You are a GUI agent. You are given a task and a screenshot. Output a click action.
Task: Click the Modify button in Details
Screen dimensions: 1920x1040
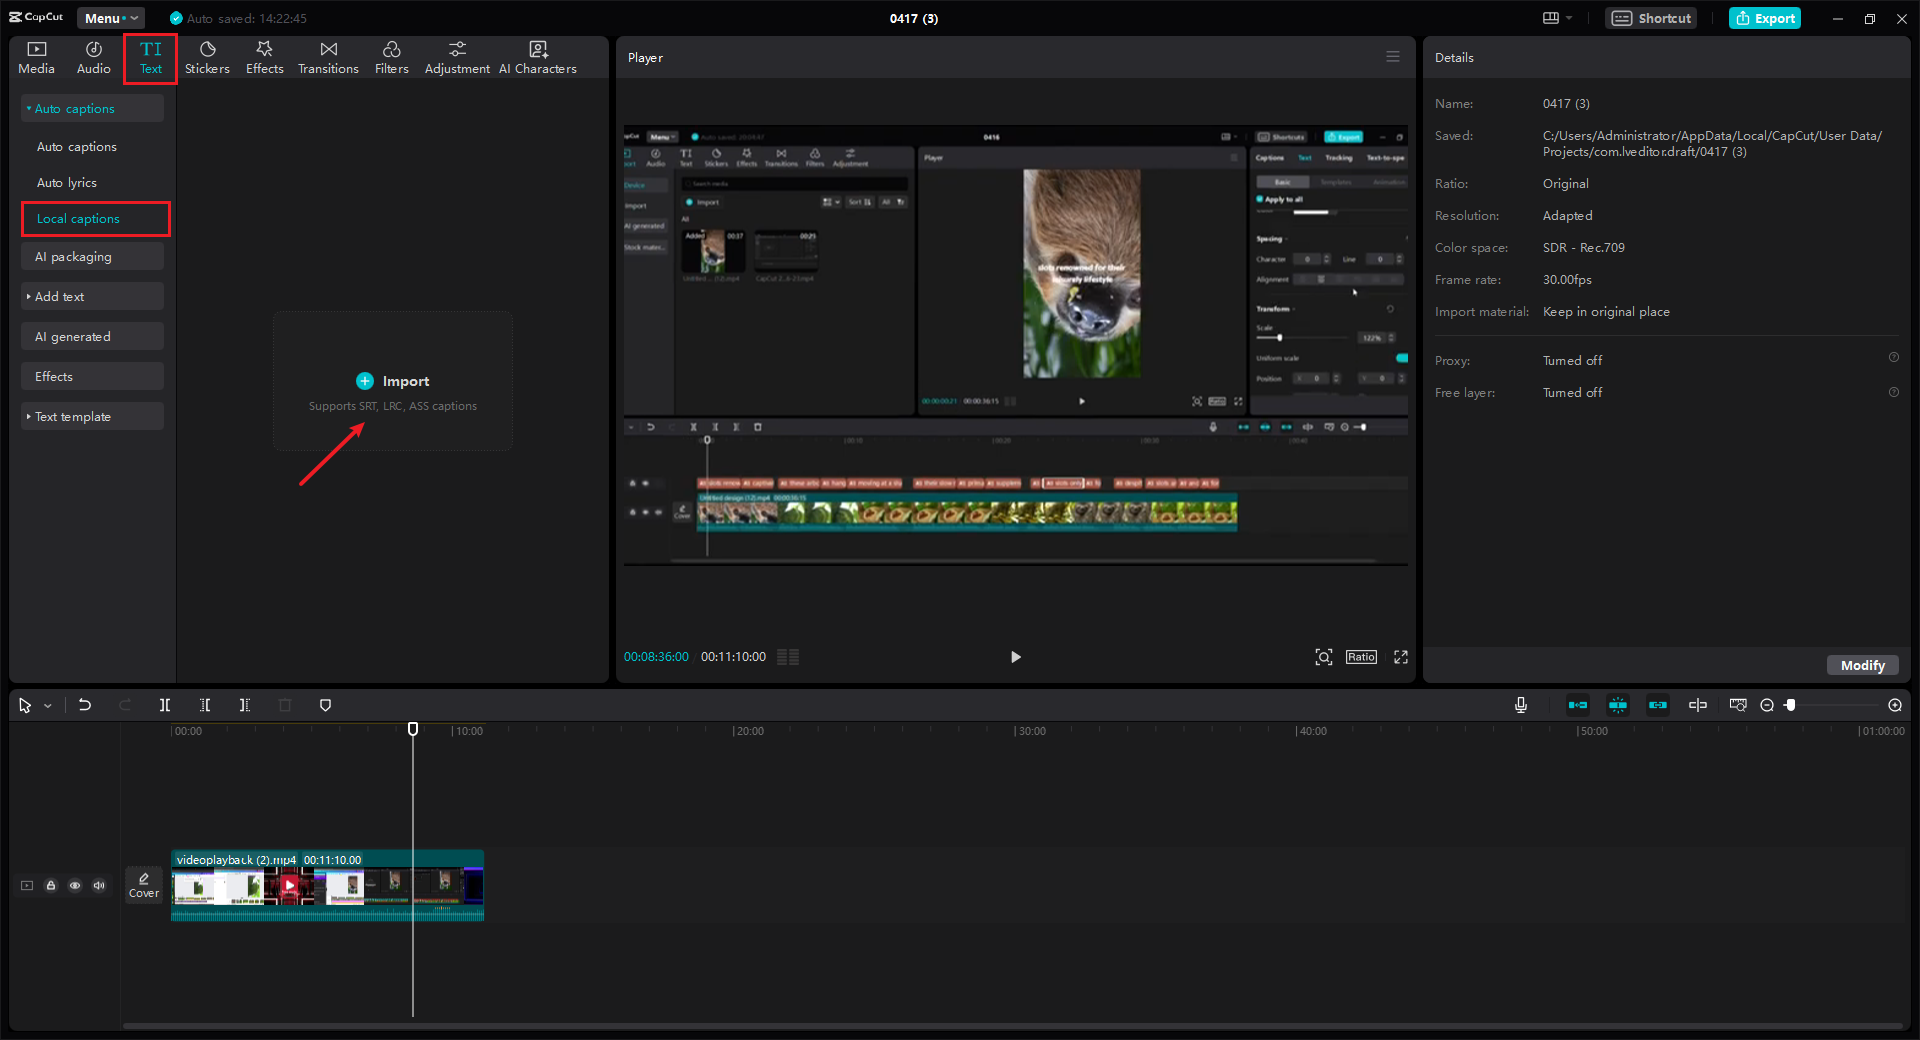(1862, 665)
